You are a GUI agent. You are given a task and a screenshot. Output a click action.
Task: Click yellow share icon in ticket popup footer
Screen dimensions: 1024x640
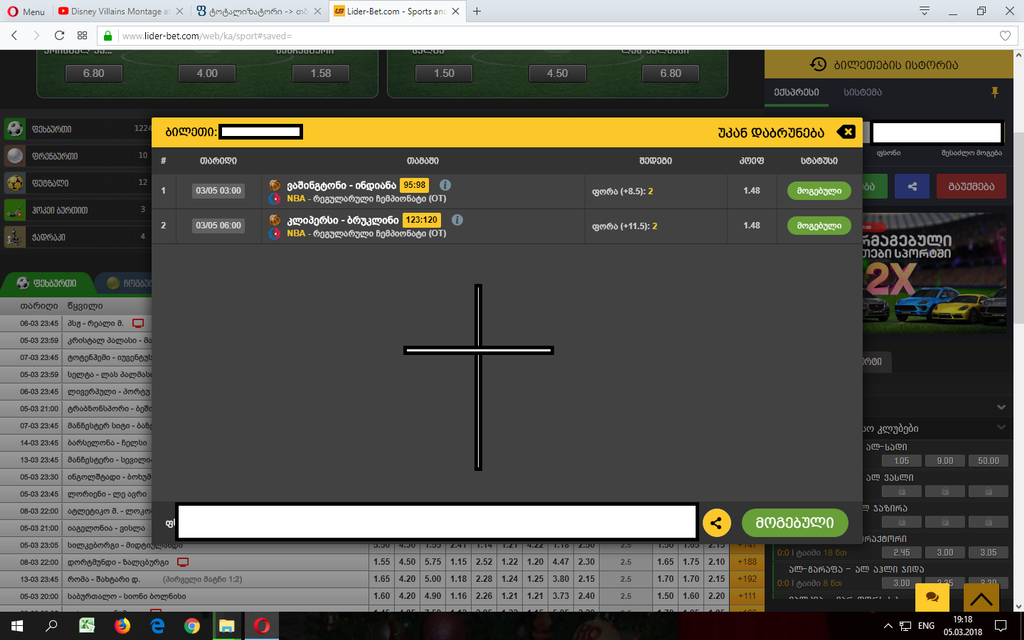click(716, 522)
